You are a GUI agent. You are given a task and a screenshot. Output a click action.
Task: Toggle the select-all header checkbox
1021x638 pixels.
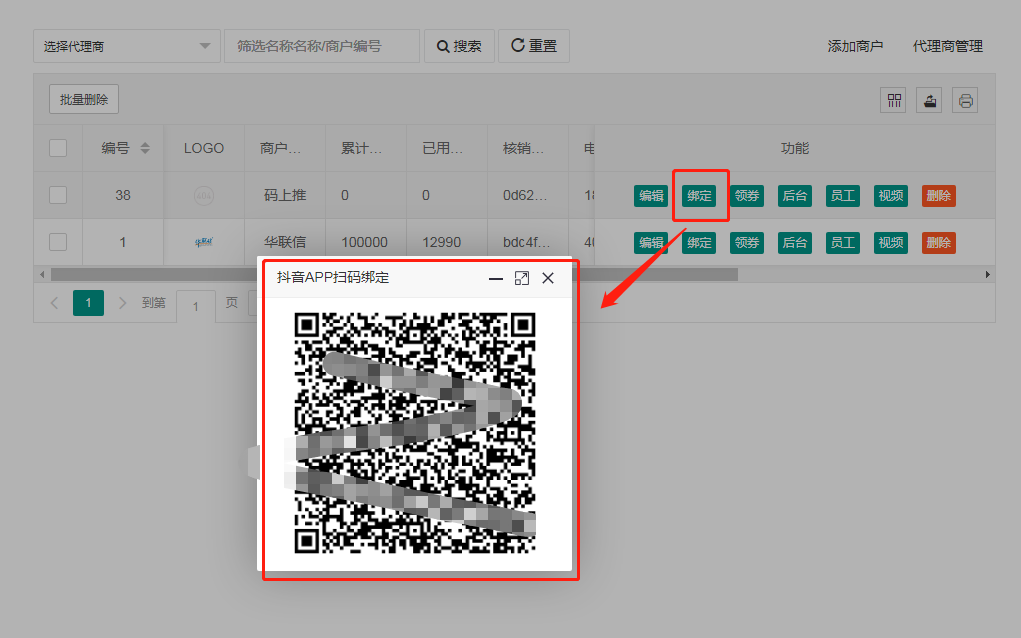tap(58, 148)
